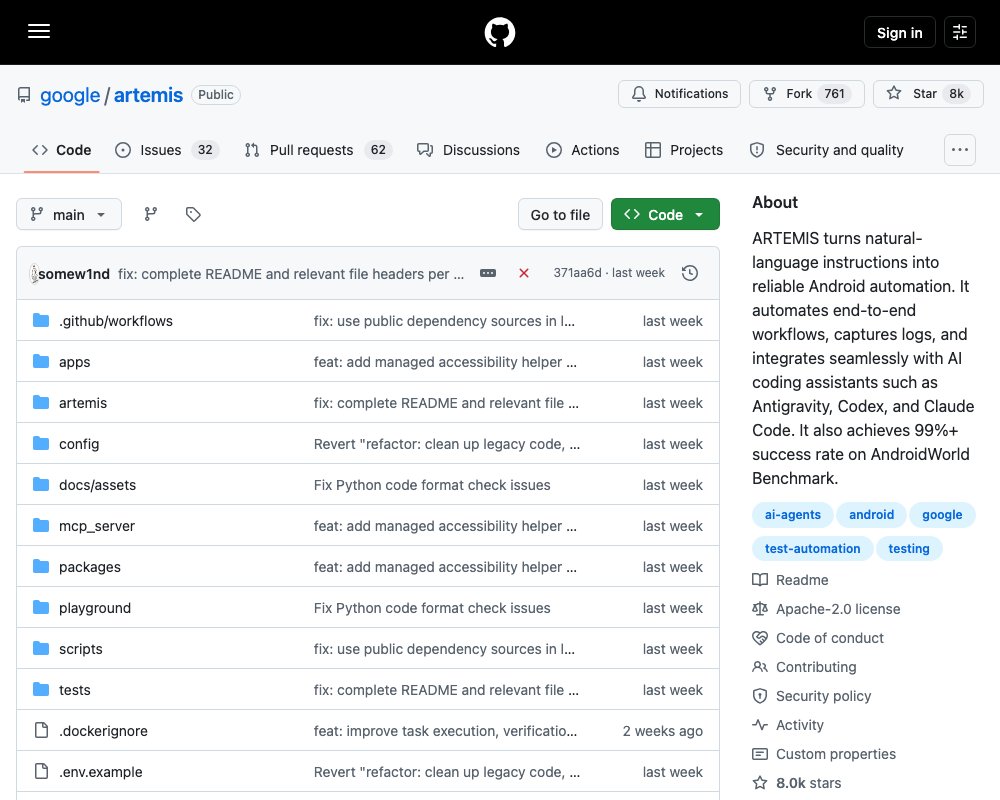Click the .github/workflows folder icon
The width and height of the screenshot is (1000, 800).
pyautogui.click(x=41, y=320)
